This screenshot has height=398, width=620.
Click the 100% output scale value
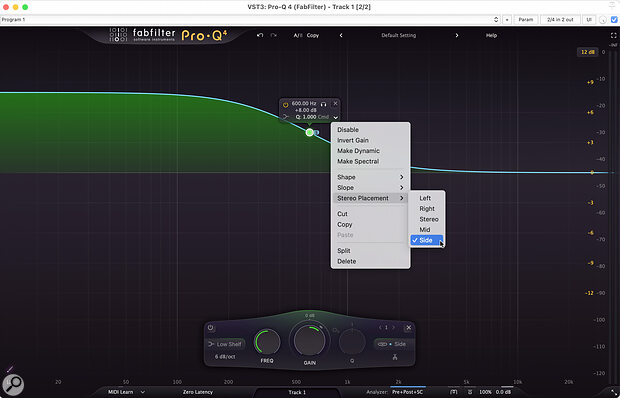(x=485, y=392)
